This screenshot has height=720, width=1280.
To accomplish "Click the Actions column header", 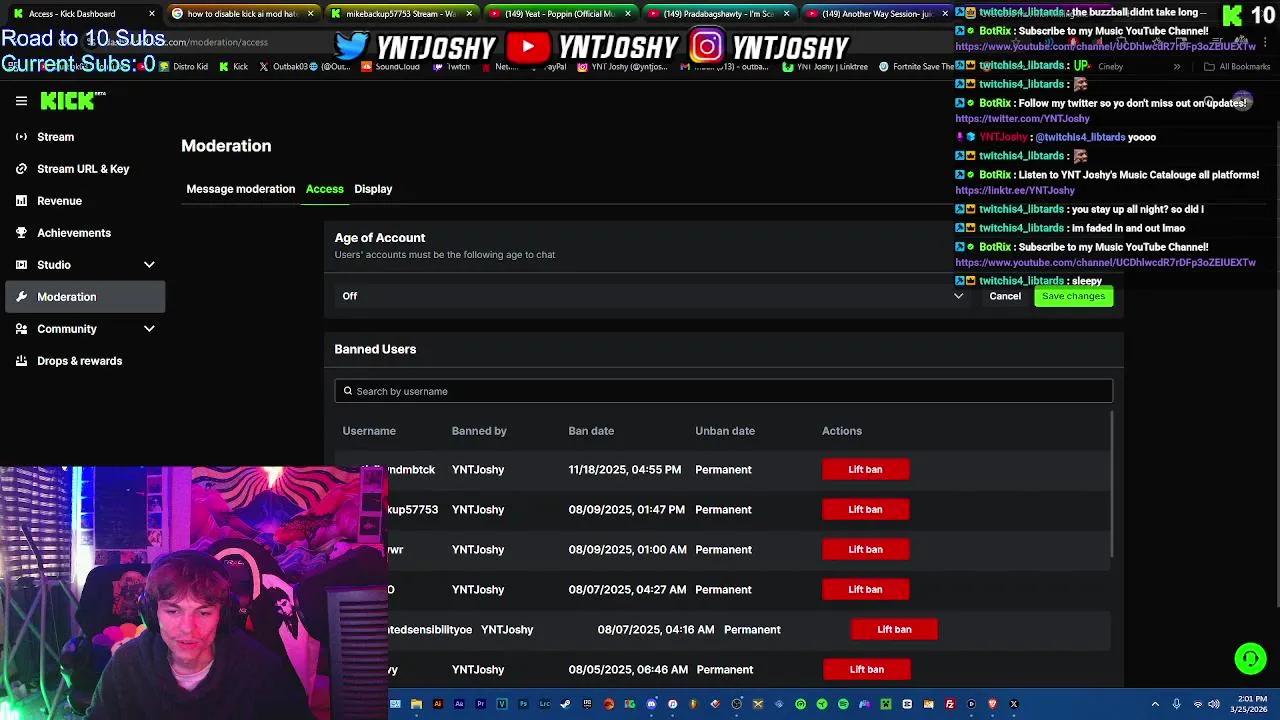I will pos(842,431).
